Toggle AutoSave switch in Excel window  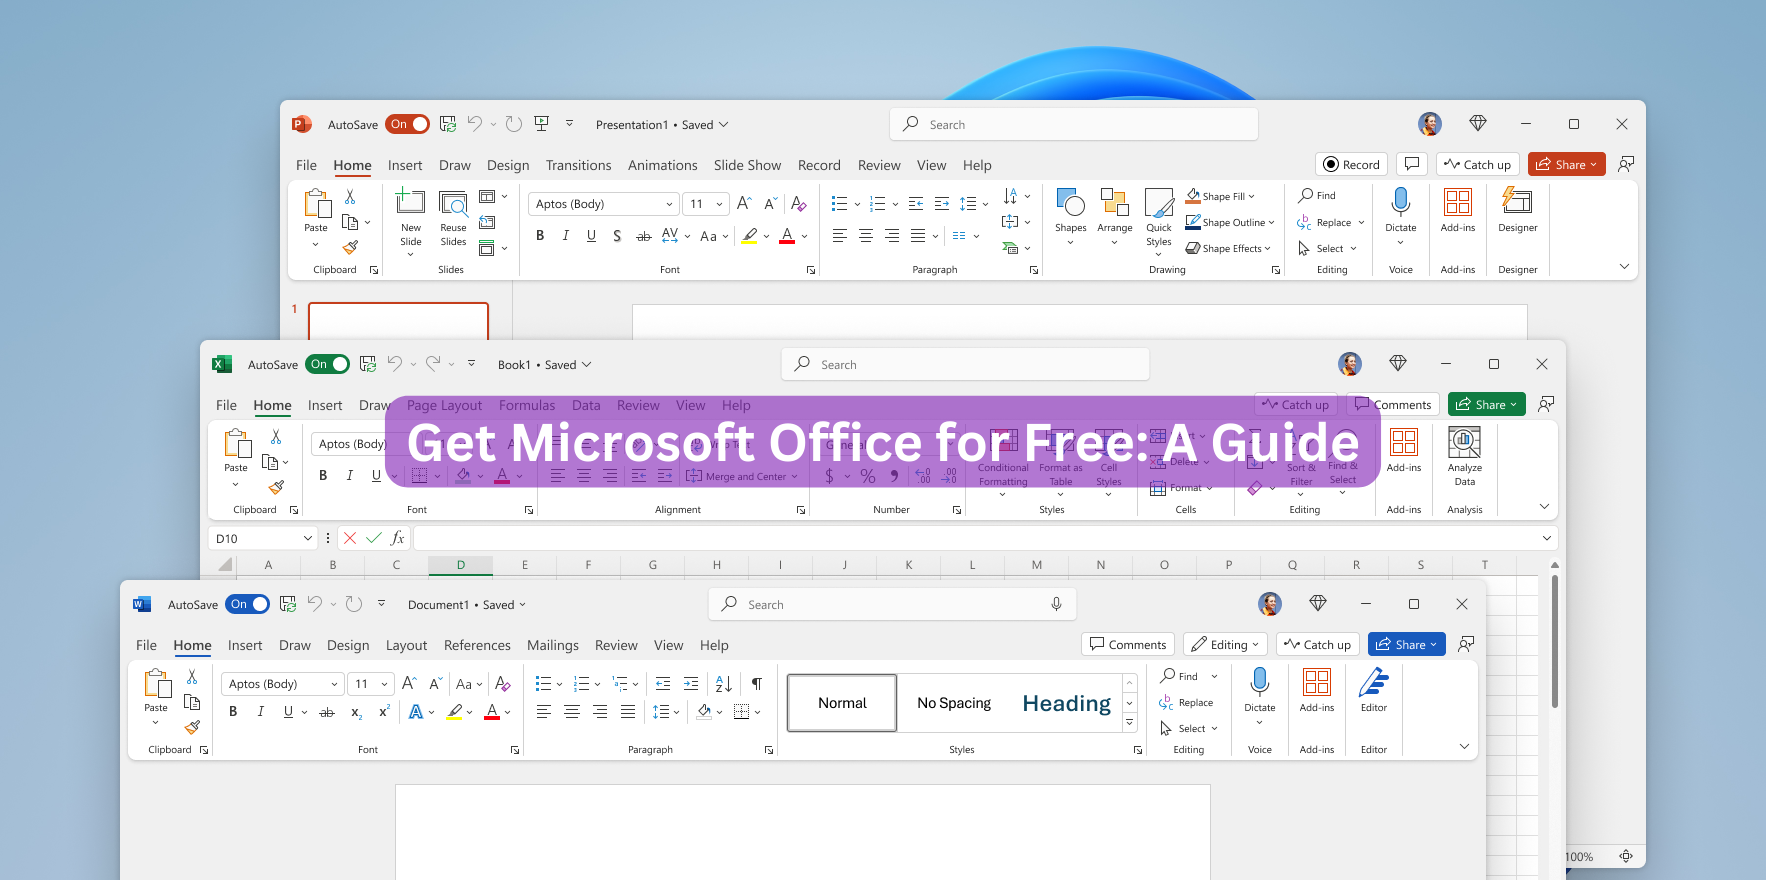coord(327,364)
